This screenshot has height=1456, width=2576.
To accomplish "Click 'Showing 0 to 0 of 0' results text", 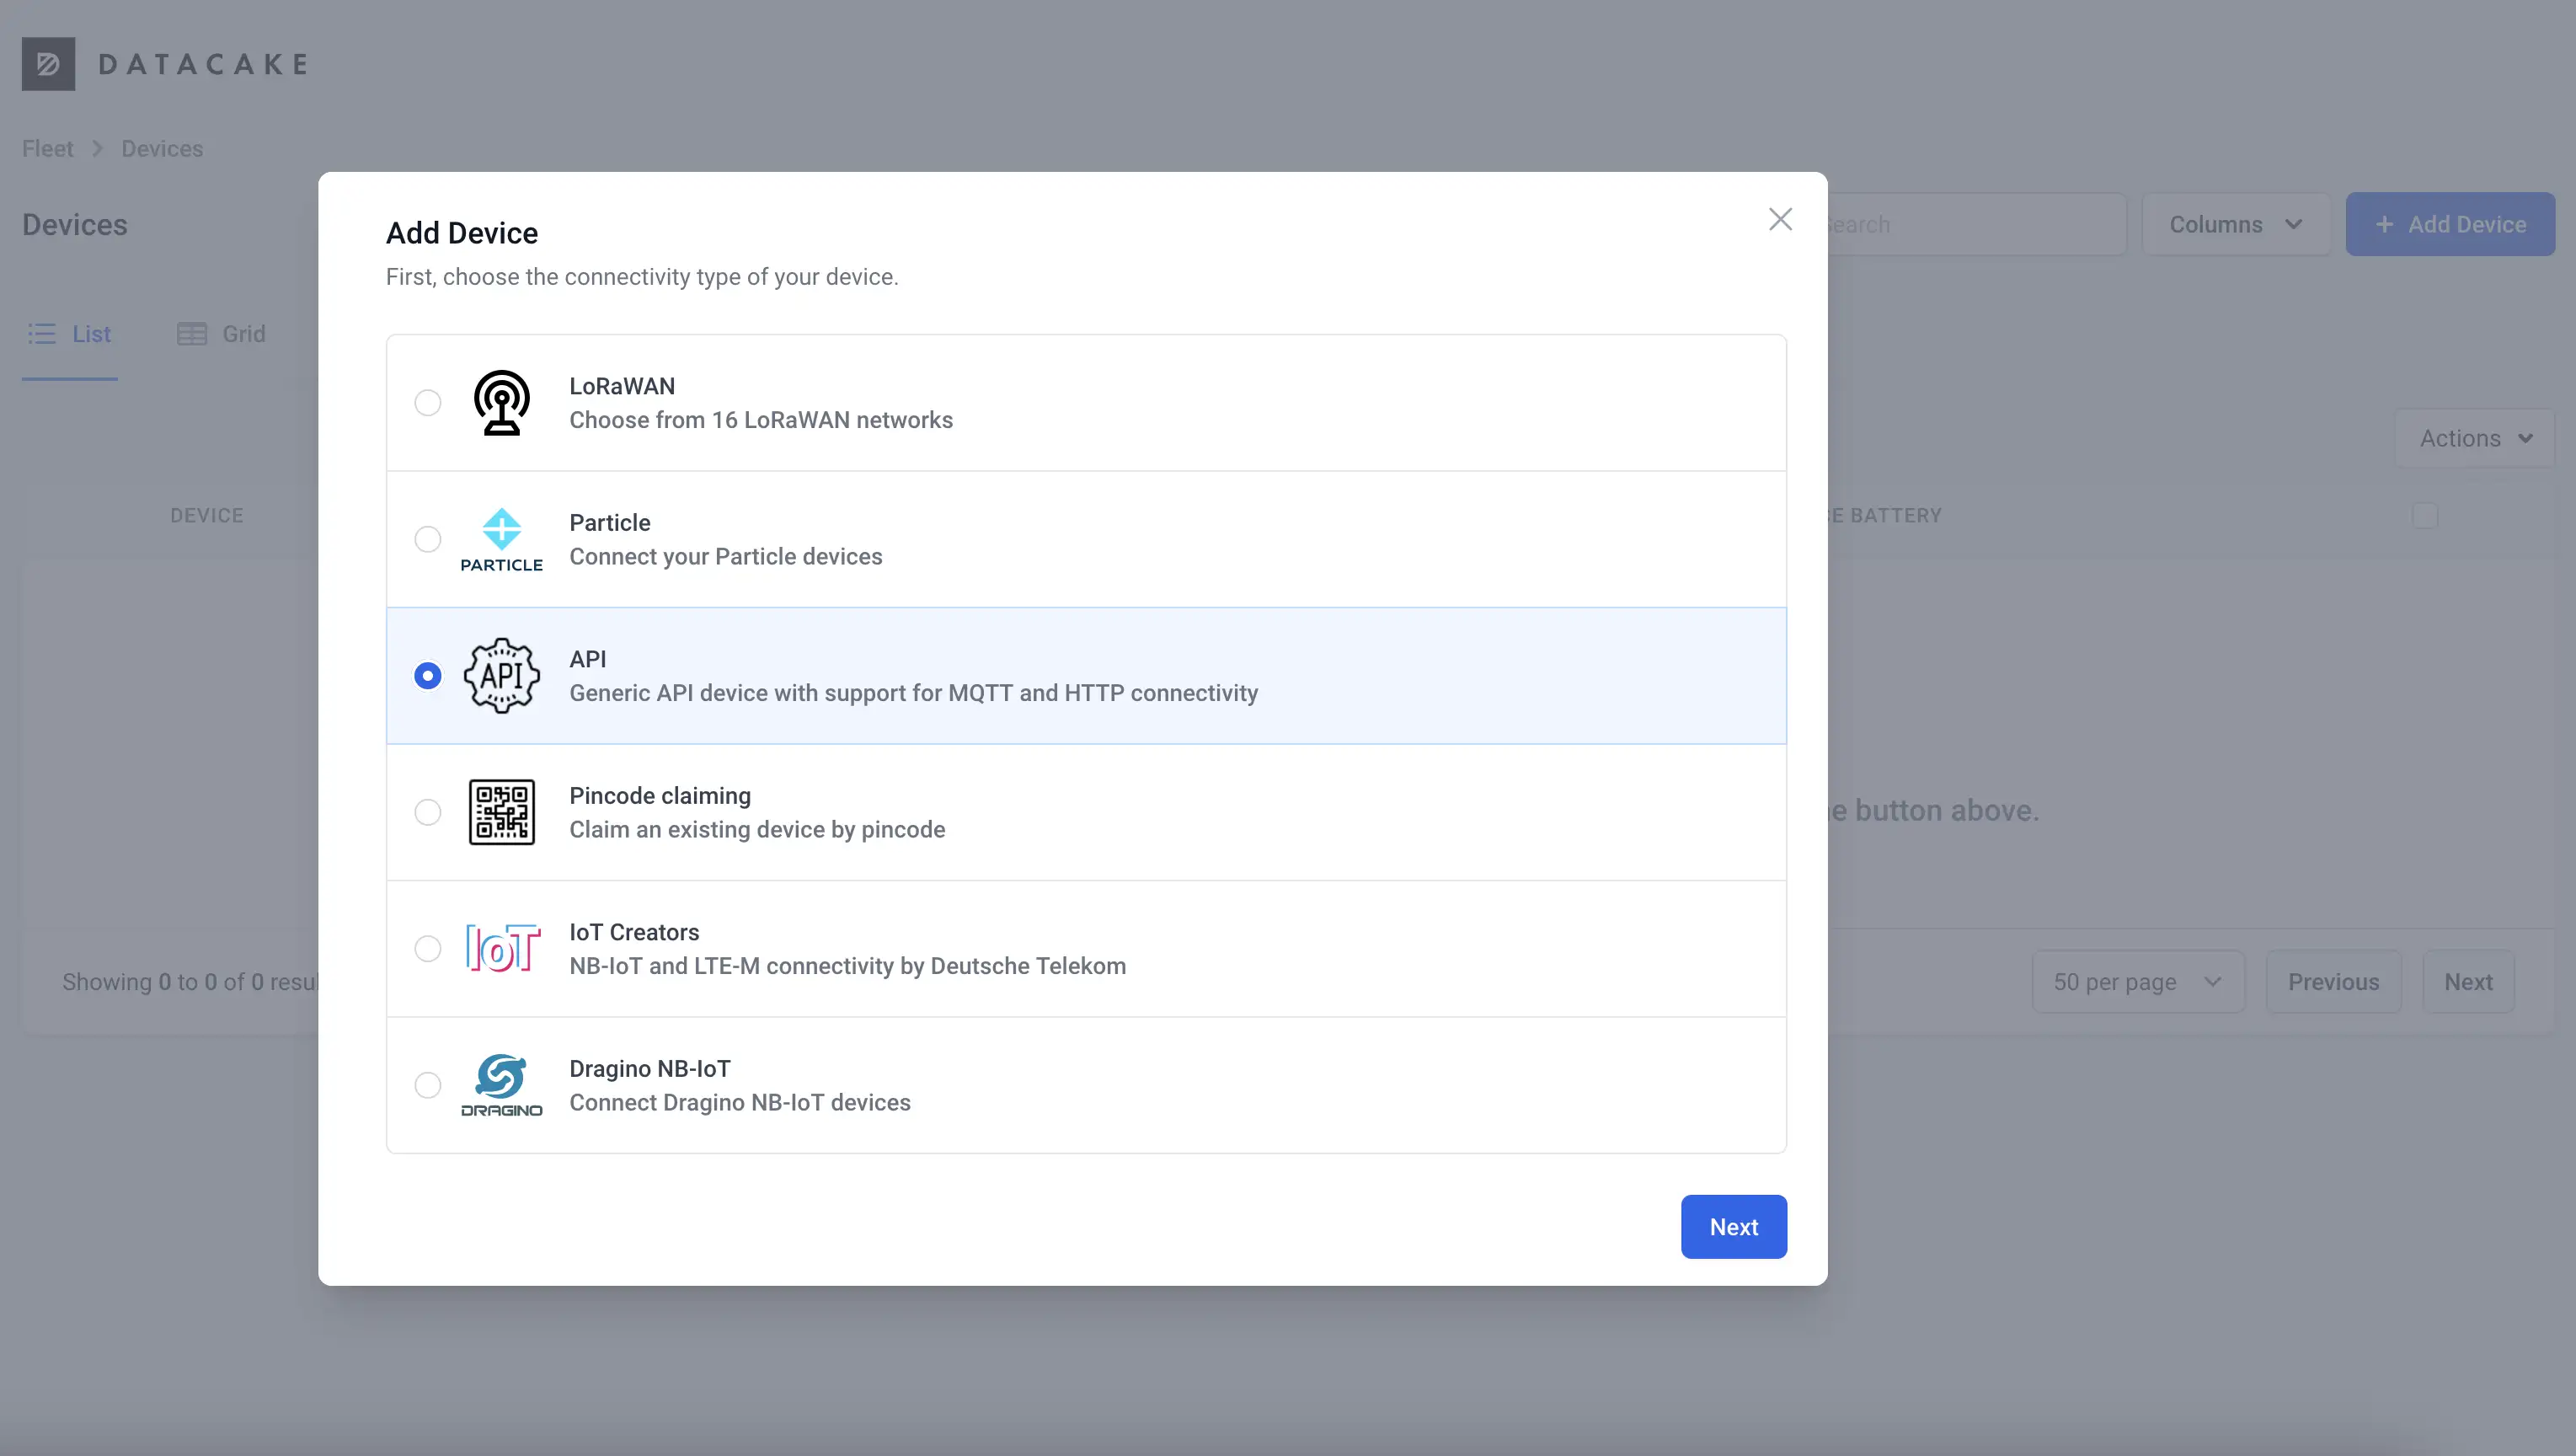I will (x=190, y=982).
